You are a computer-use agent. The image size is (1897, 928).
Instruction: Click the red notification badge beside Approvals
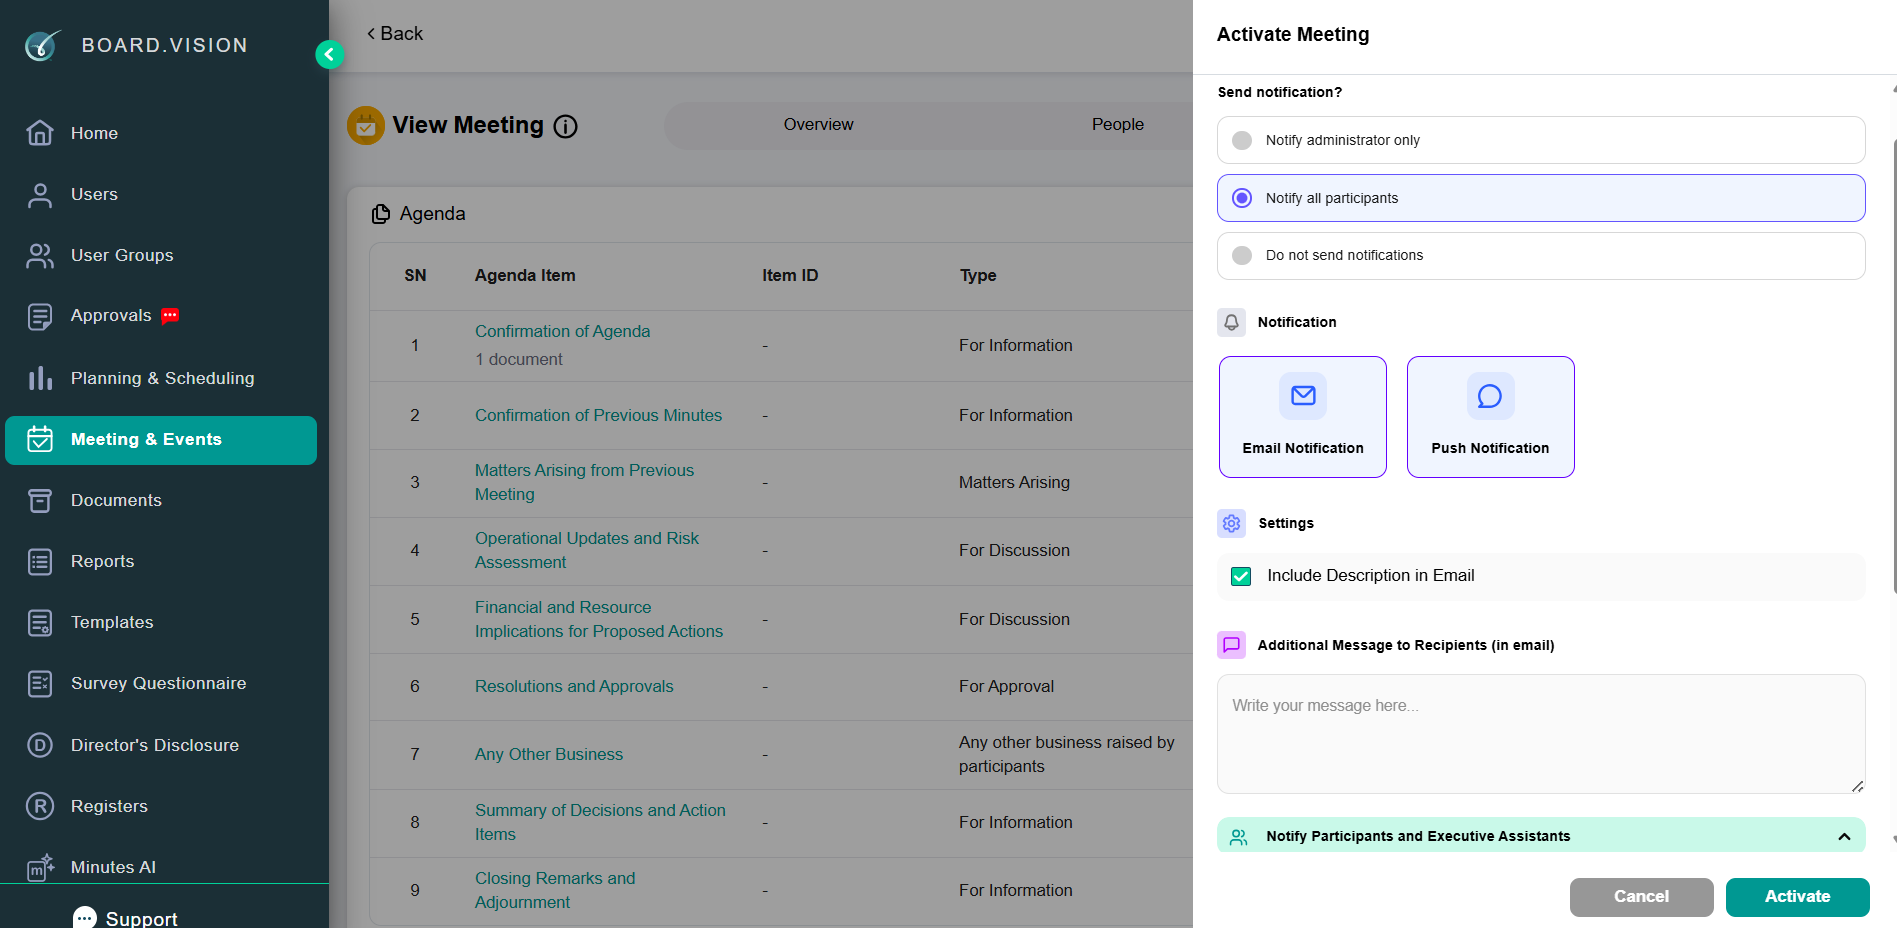pos(170,316)
